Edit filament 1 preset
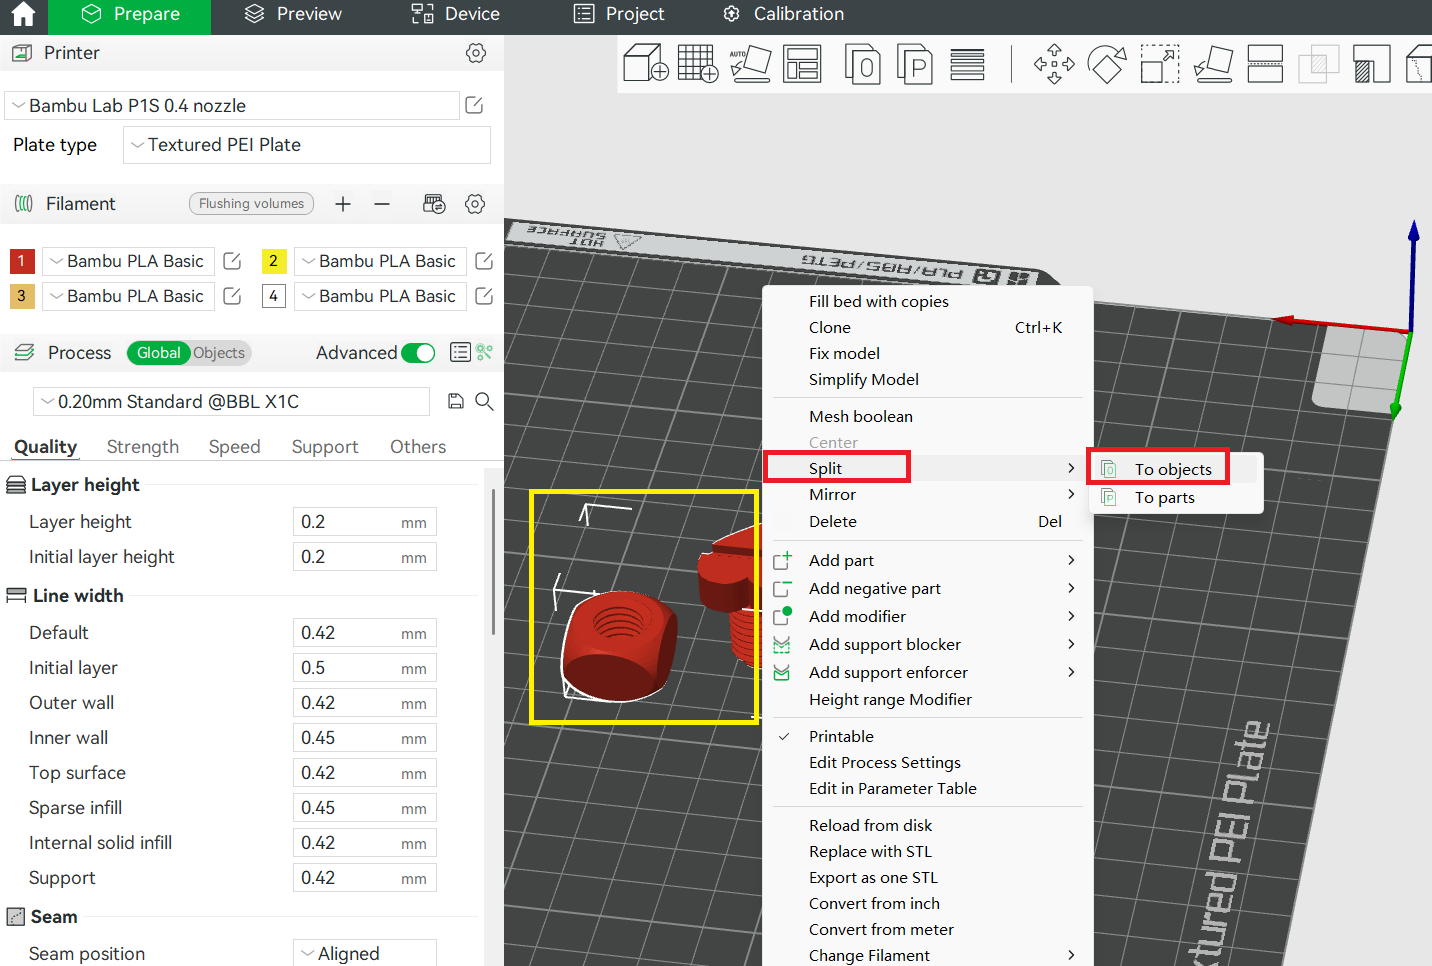 tap(232, 261)
